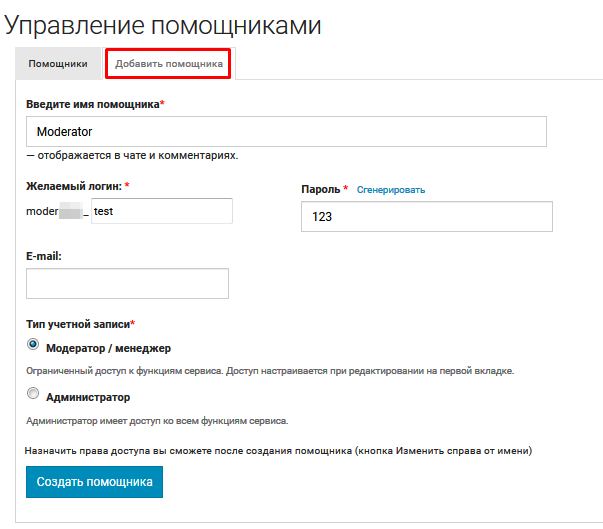603x529 pixels.
Task: Focus the login field containing test
Action: 161,211
